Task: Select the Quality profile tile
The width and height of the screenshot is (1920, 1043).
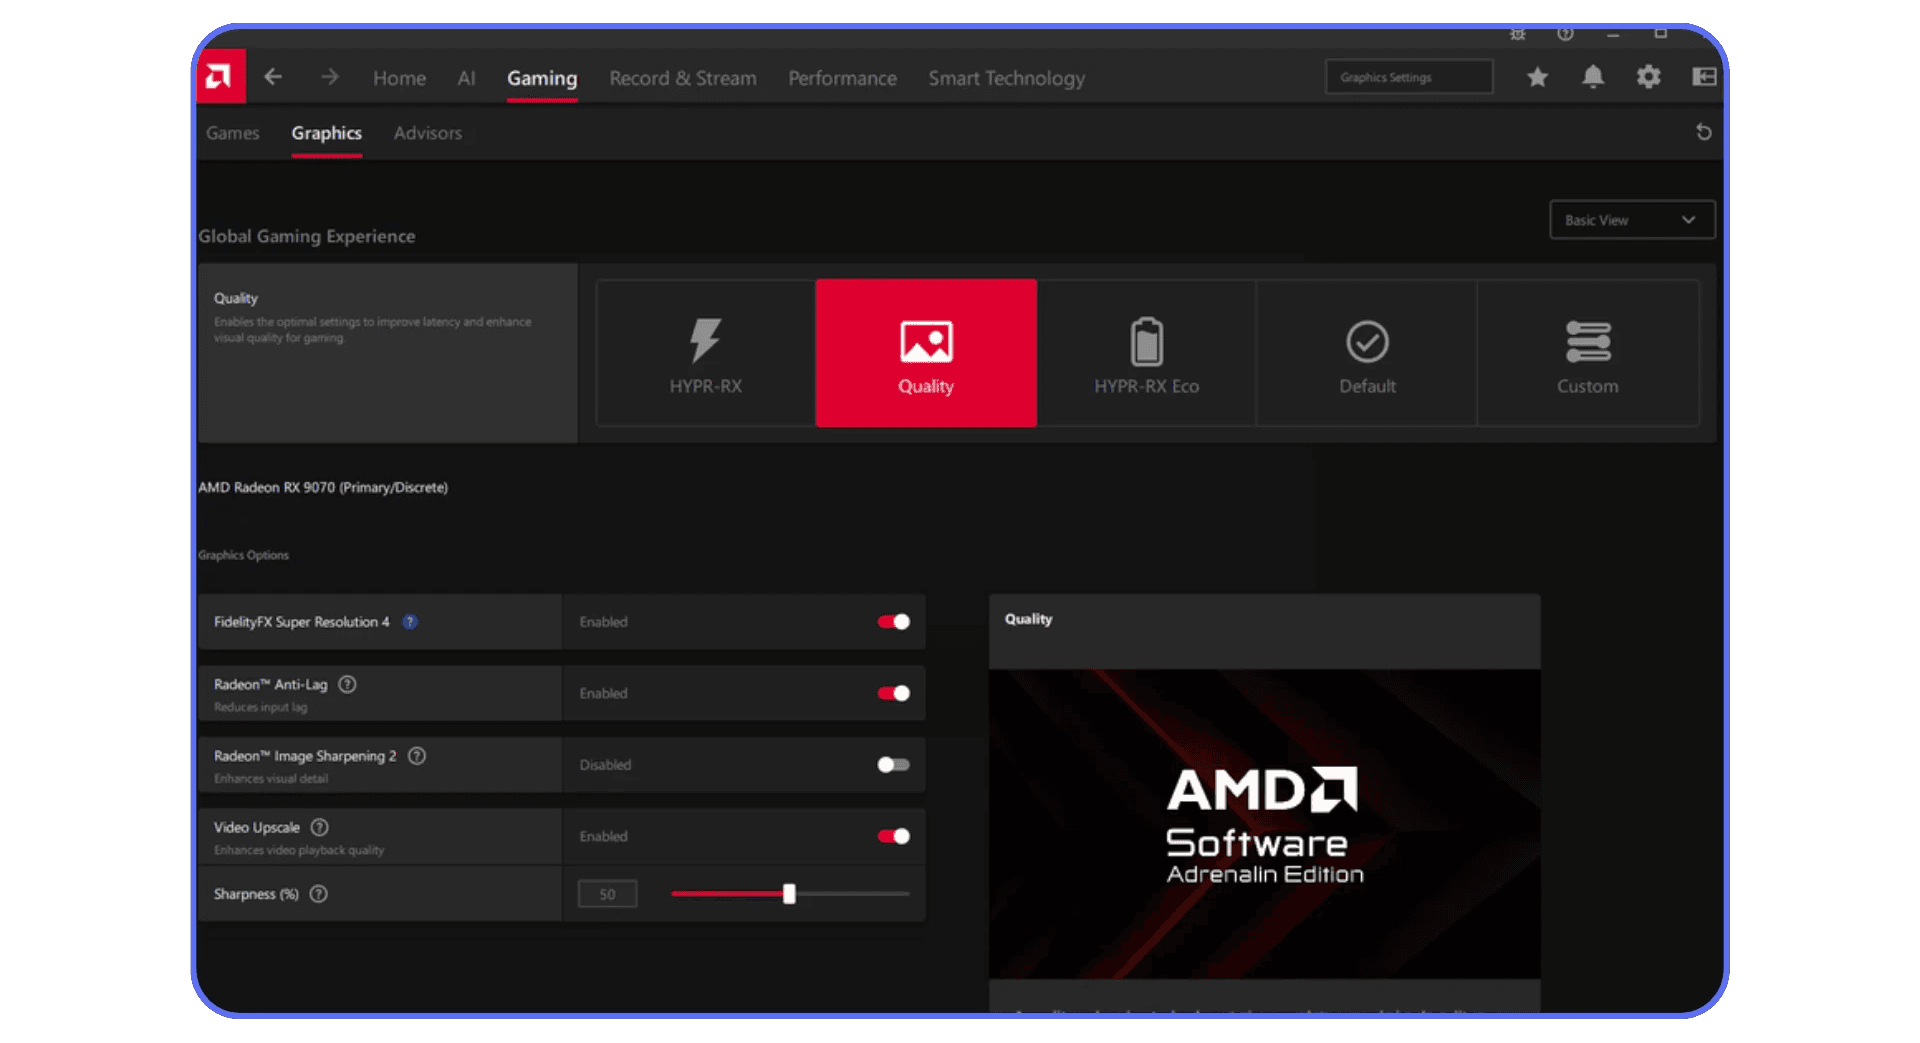Action: click(x=926, y=353)
